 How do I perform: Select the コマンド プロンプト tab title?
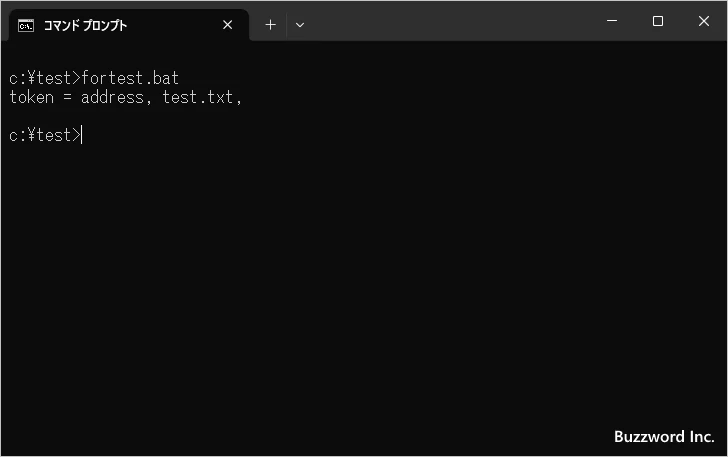[85, 25]
